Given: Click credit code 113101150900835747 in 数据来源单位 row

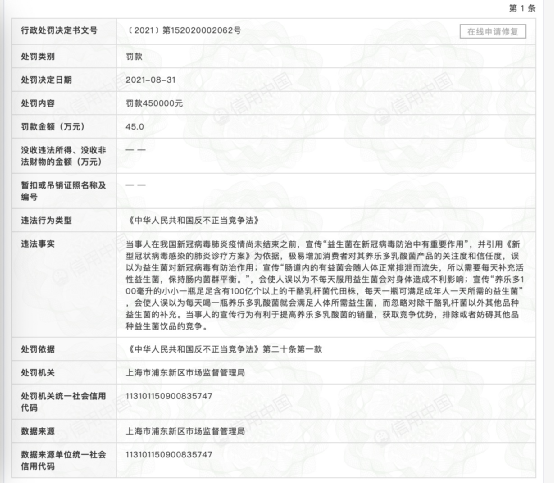Looking at the screenshot, I should [x=169, y=455].
